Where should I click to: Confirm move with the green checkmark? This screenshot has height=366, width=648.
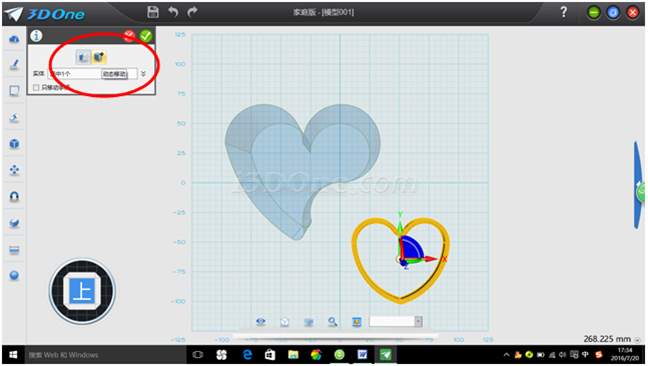pos(146,36)
